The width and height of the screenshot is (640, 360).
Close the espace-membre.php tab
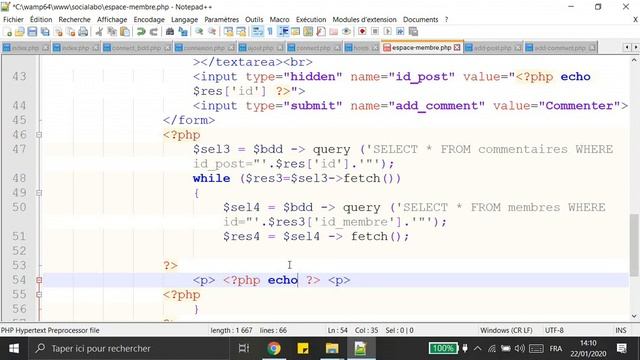point(457,48)
